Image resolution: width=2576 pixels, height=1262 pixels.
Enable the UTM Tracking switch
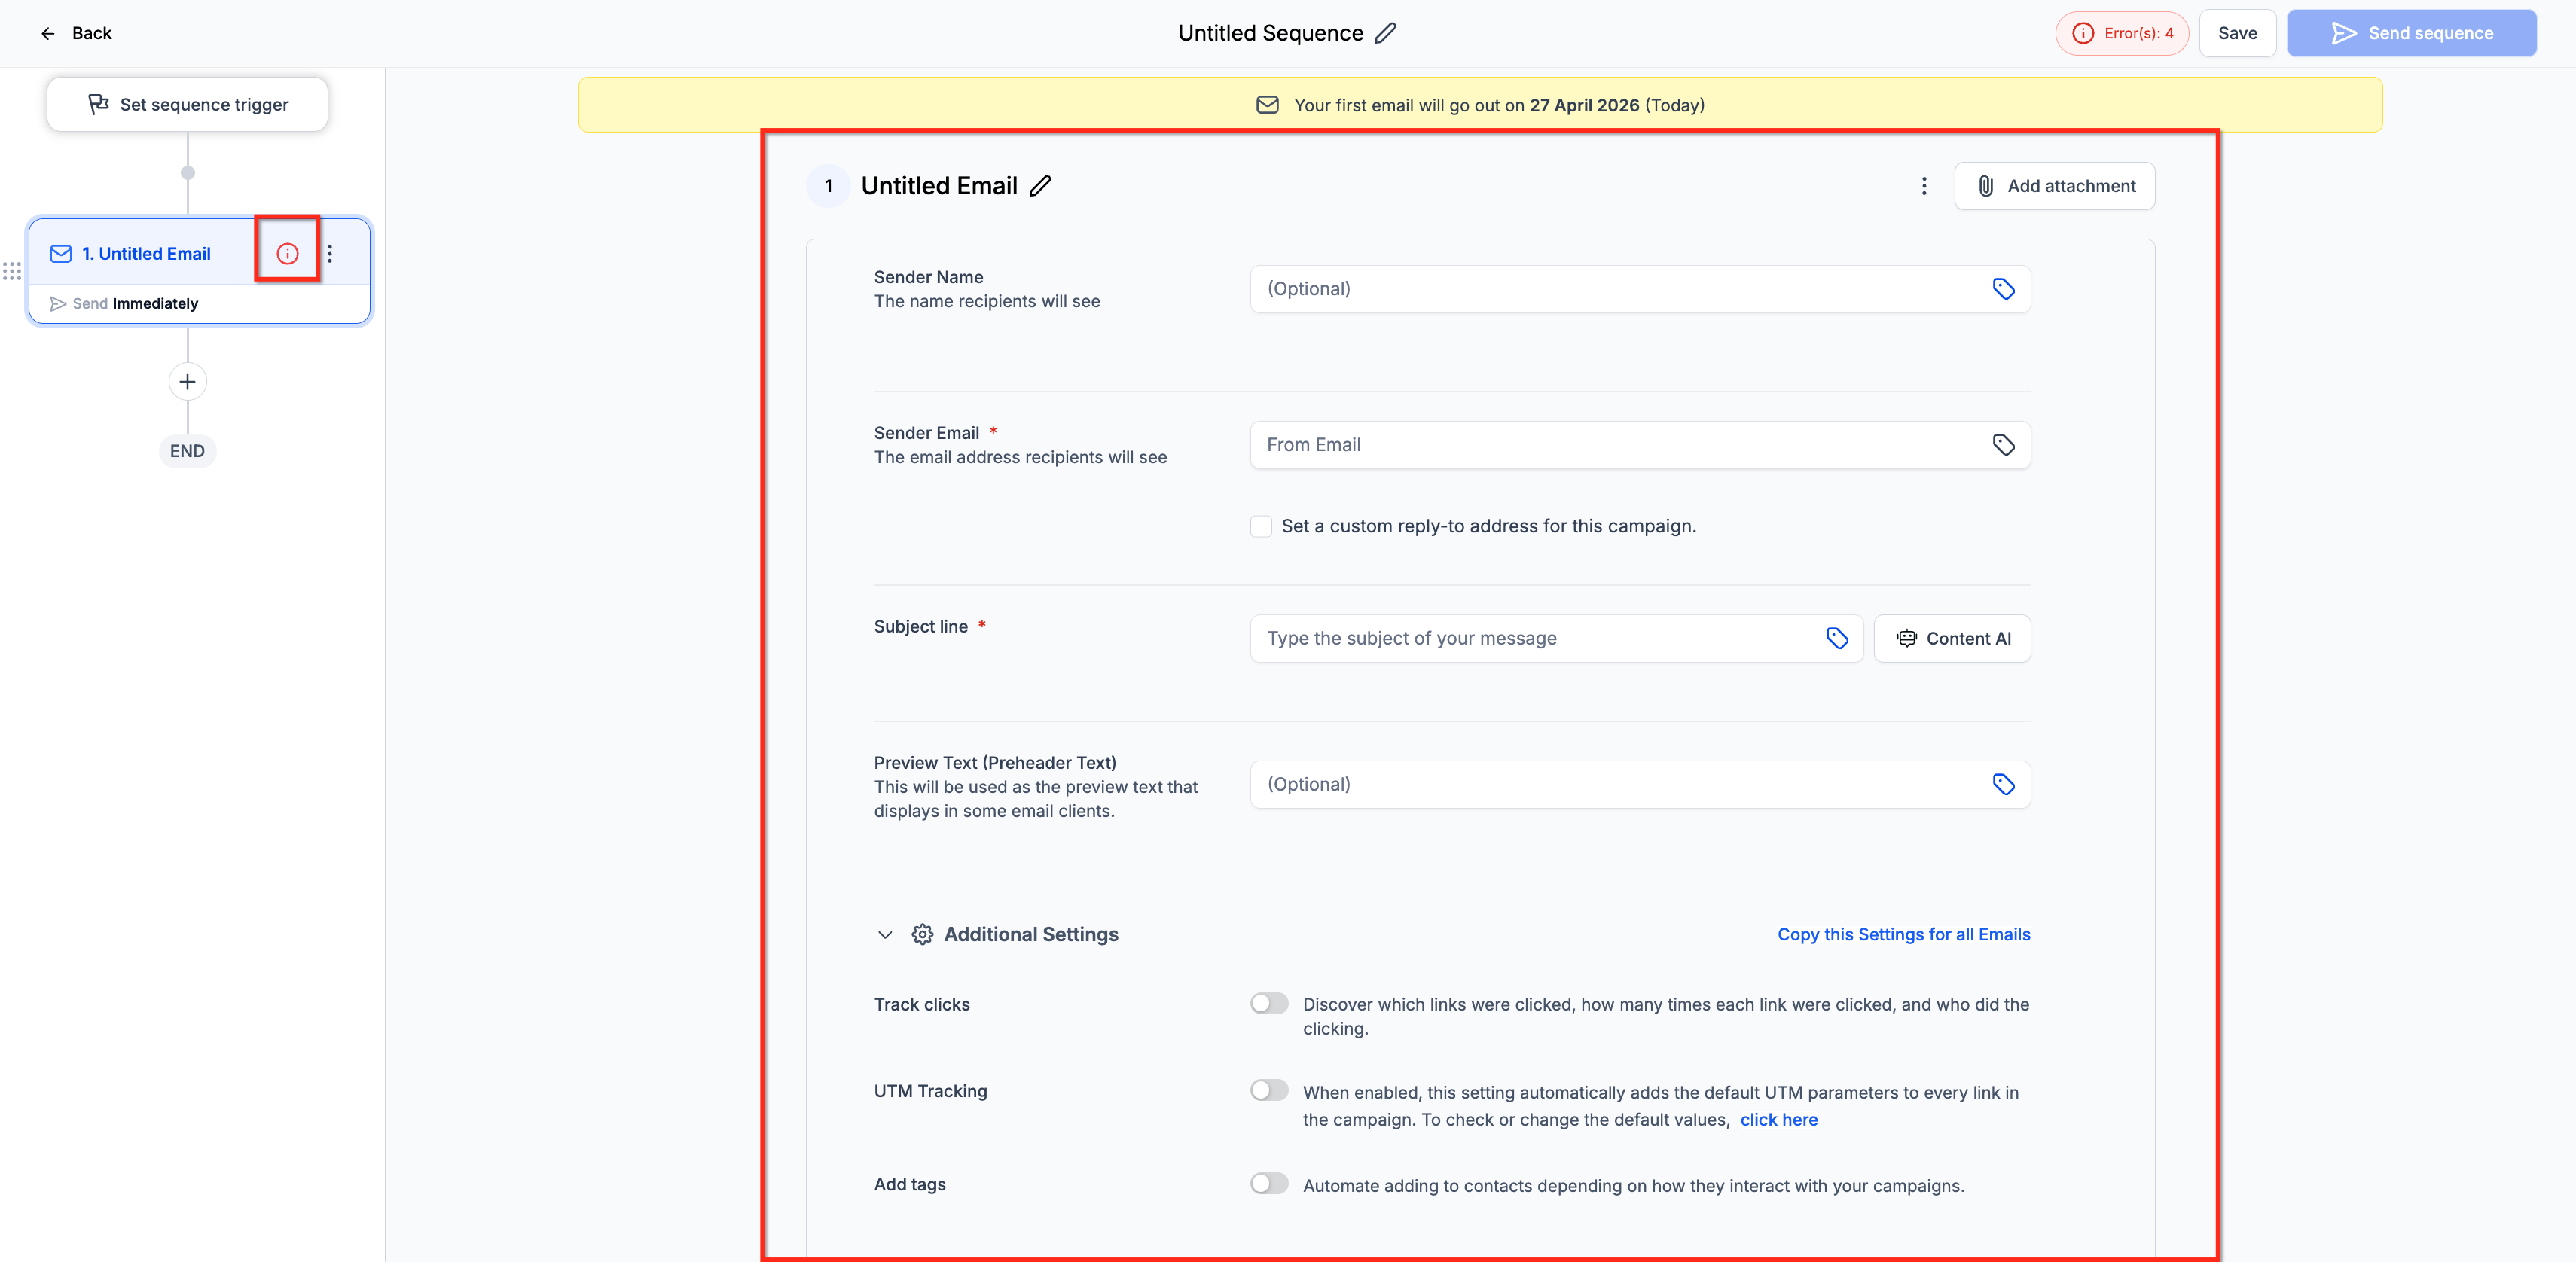point(1269,1090)
